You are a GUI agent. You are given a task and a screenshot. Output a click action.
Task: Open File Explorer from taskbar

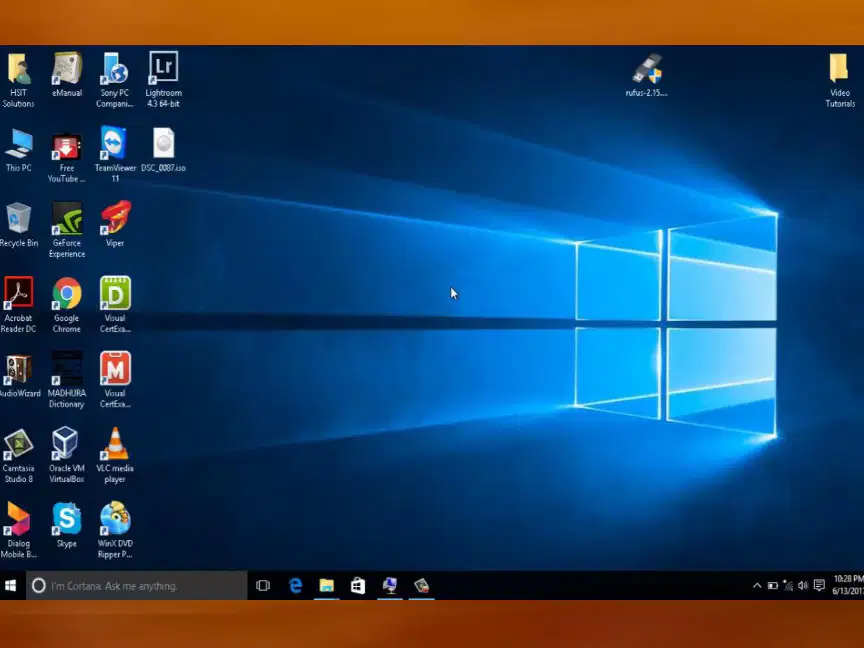click(327, 585)
